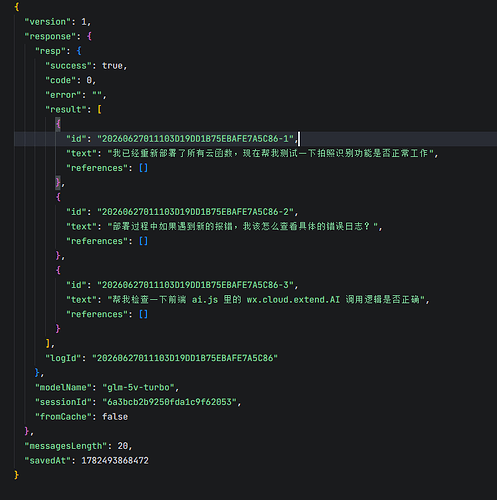Screen dimensions: 497x500
Task: Select the "glm-5v-turbo" value
Action: (138, 387)
